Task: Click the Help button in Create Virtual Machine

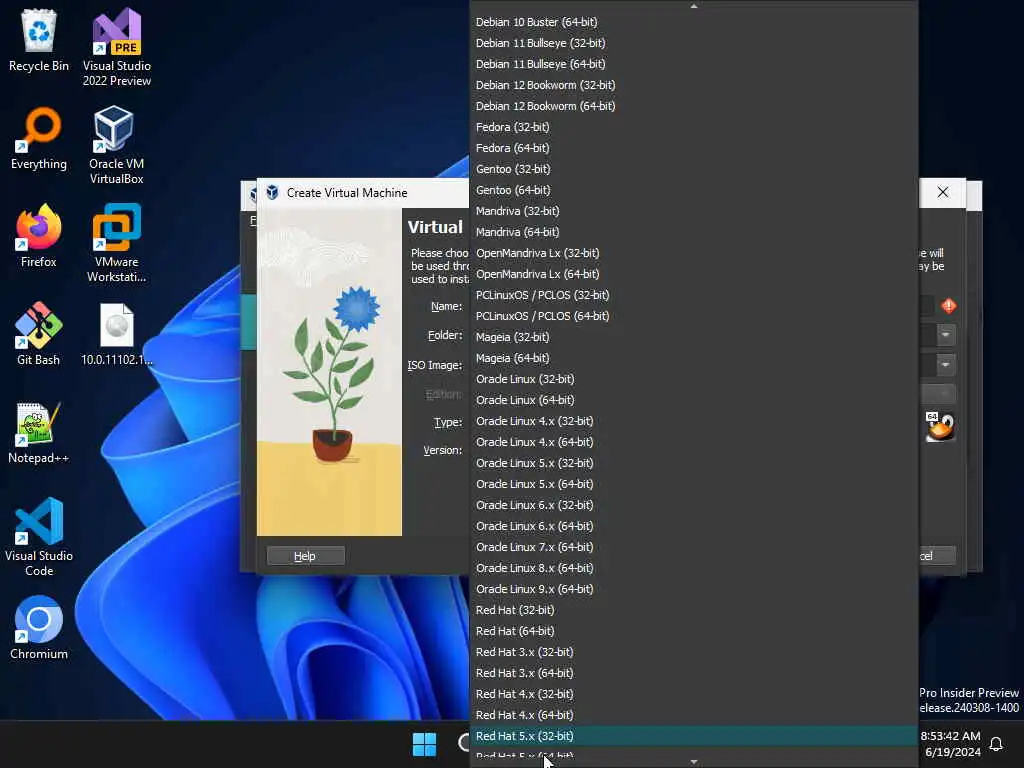Action: [306, 556]
